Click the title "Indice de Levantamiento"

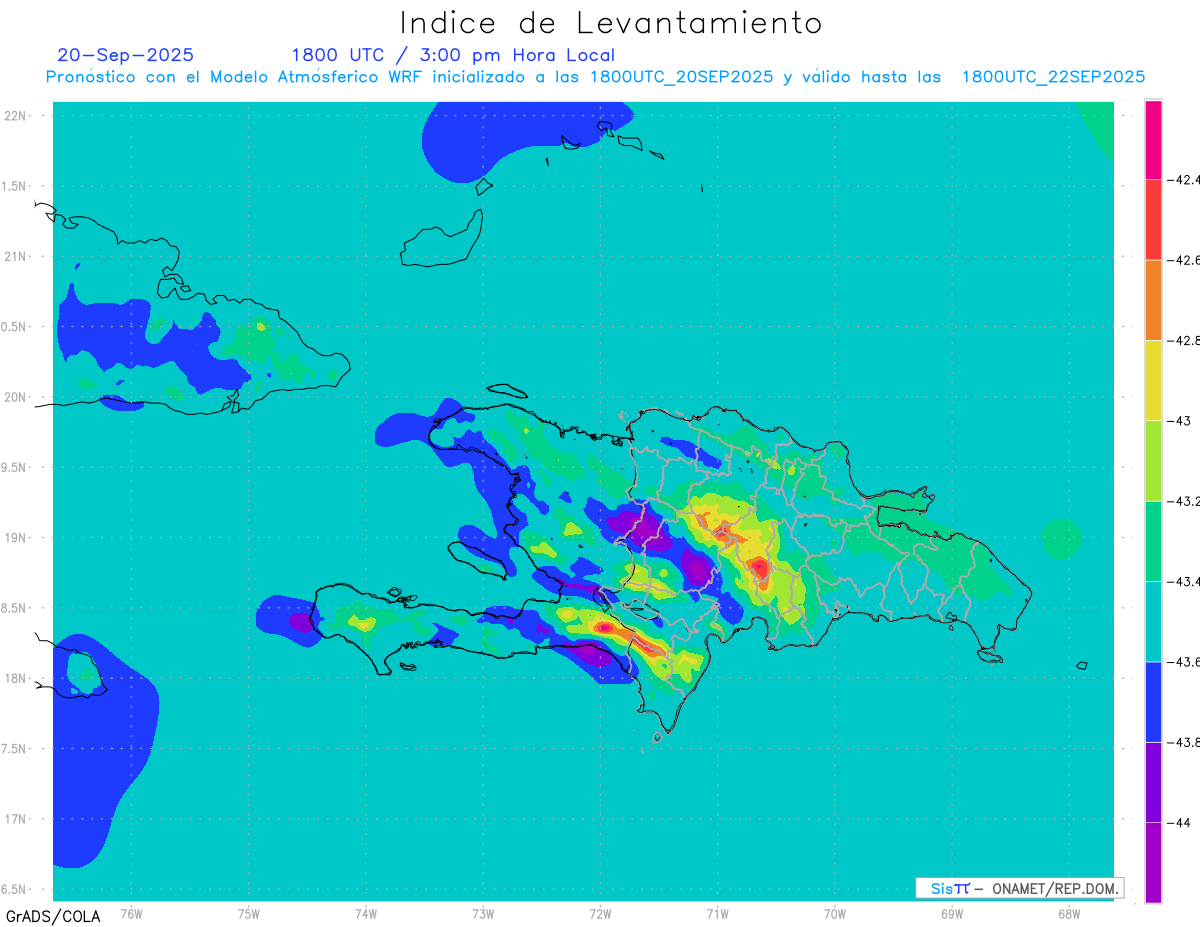coord(611,22)
